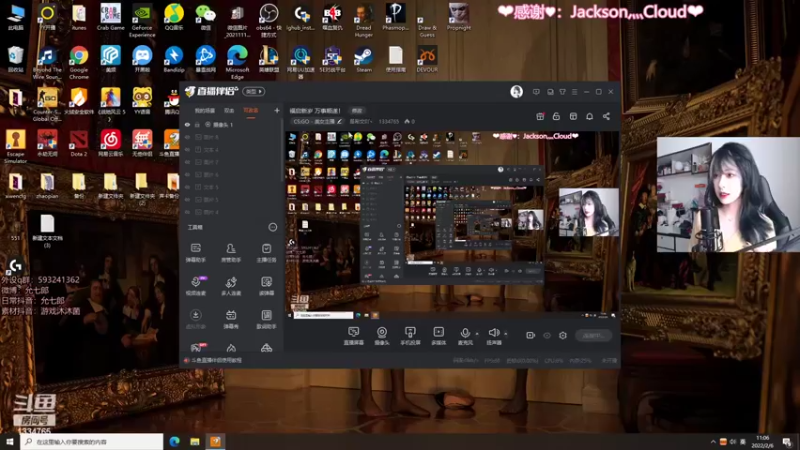This screenshot has width=800, height=450.
Task: Expand the toolbox with the circled more button
Action: (273, 227)
